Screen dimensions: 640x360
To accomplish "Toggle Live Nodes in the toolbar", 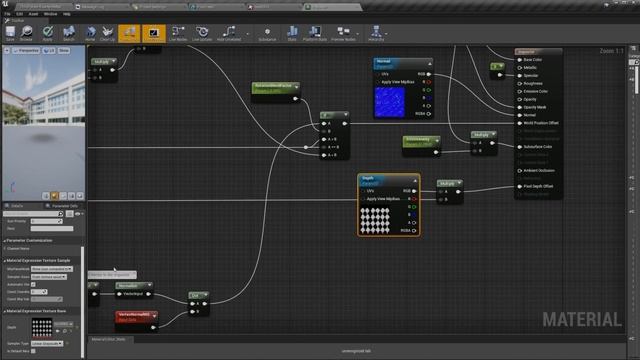I will (x=178, y=33).
